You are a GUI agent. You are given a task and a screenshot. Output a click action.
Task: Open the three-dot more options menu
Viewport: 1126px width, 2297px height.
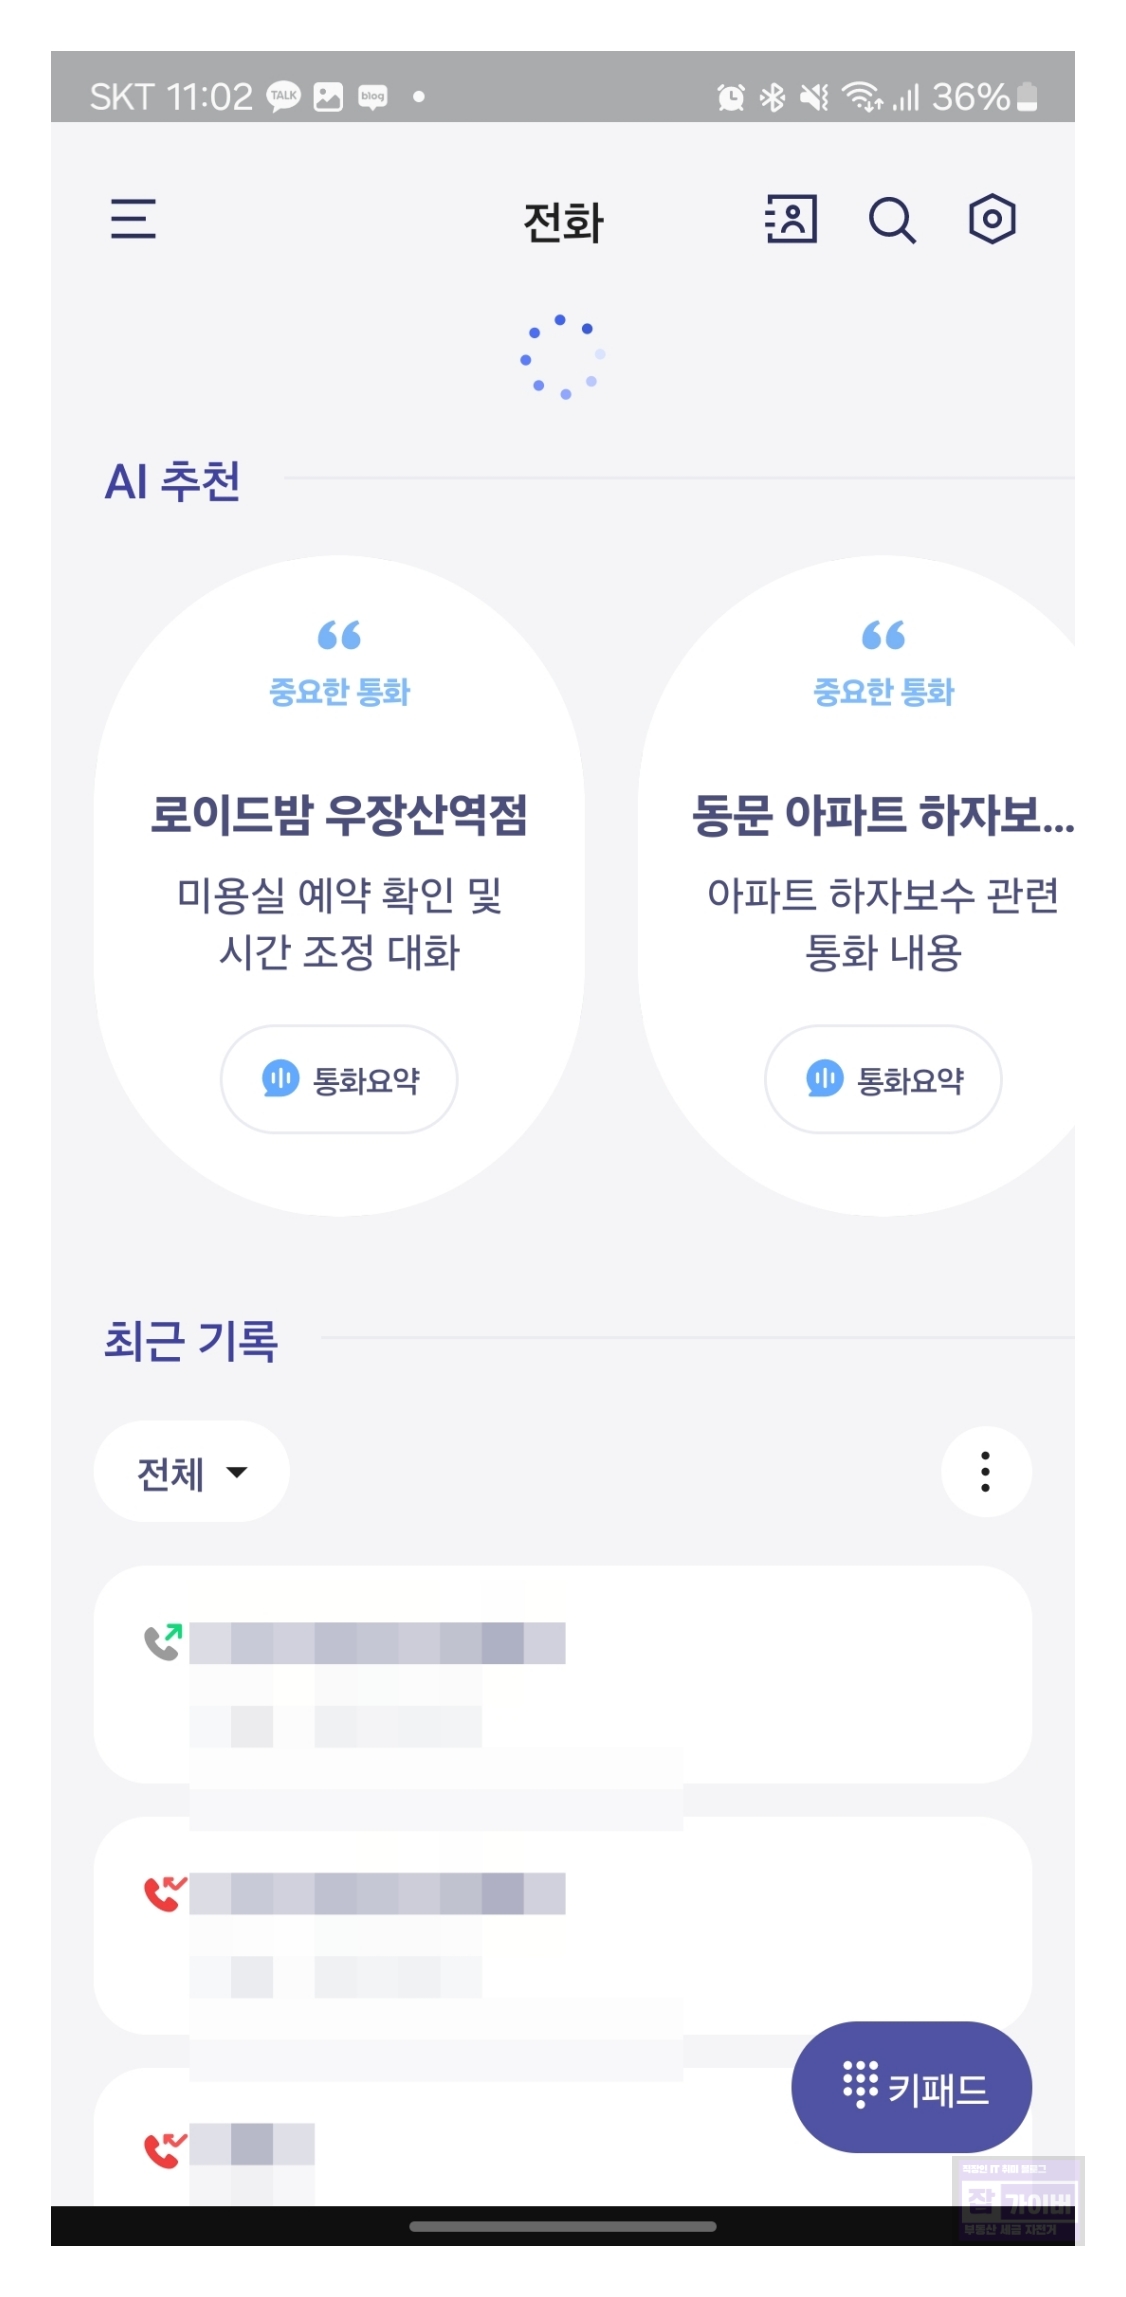tap(986, 1472)
